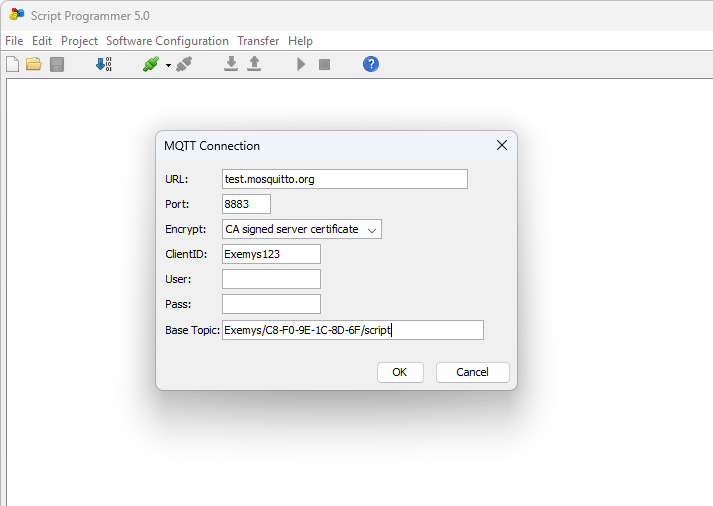Expand the arrow beside the connect icon
The width and height of the screenshot is (713, 506).
(x=168, y=65)
